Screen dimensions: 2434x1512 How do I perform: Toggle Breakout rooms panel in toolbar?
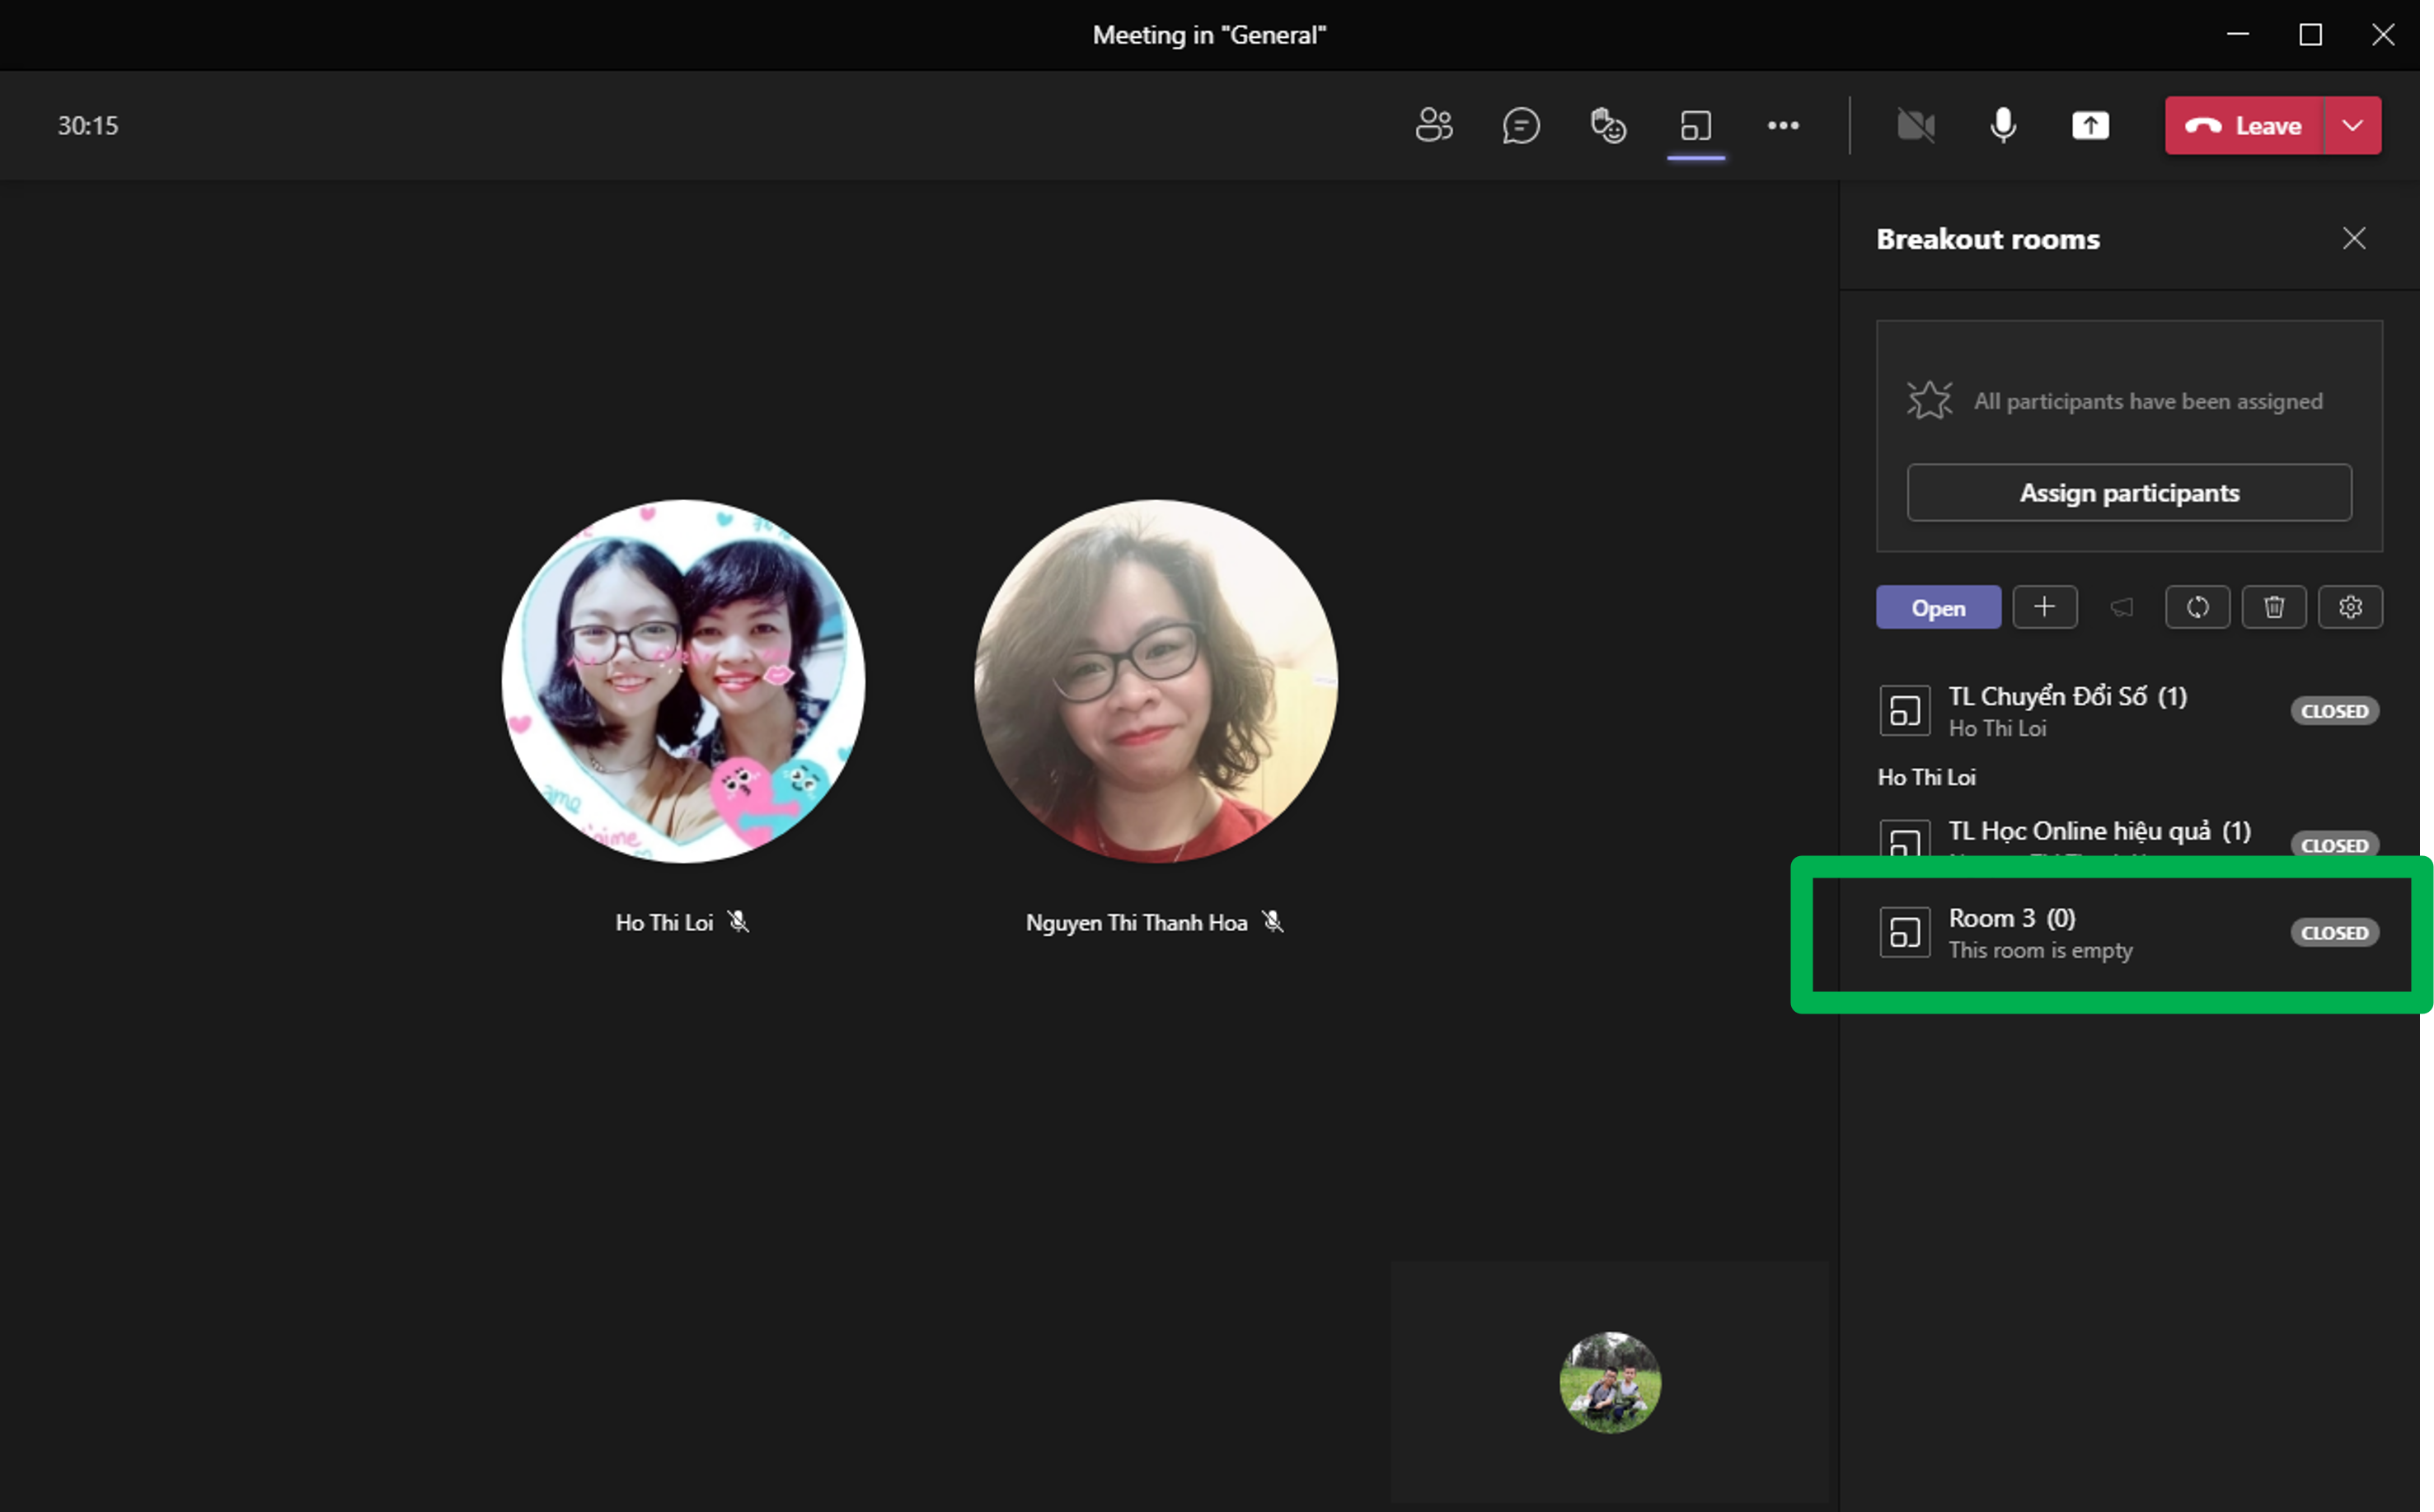(1695, 126)
